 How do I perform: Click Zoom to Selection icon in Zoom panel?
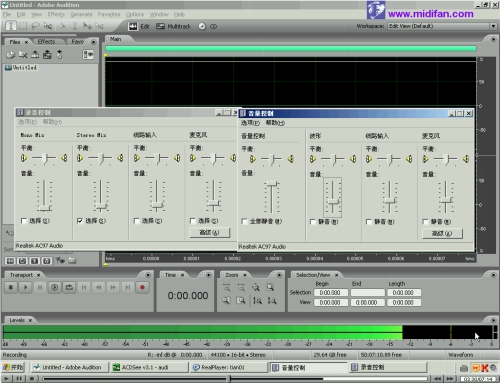[x=270, y=287]
